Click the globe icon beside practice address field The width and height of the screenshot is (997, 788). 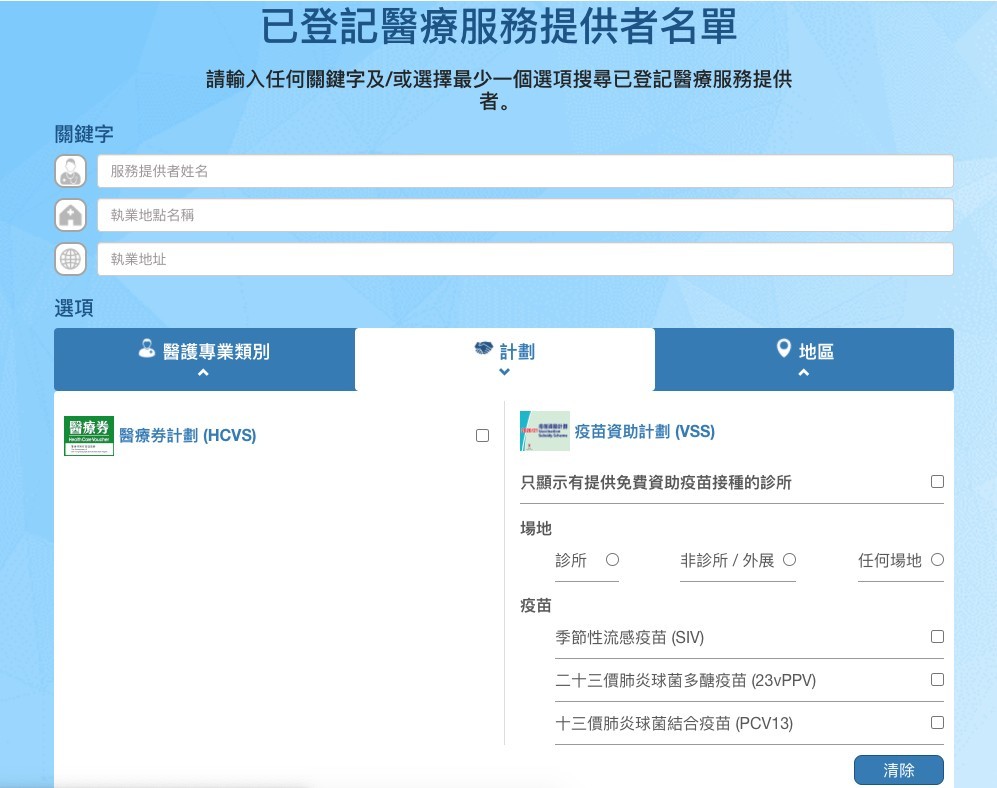(70, 259)
